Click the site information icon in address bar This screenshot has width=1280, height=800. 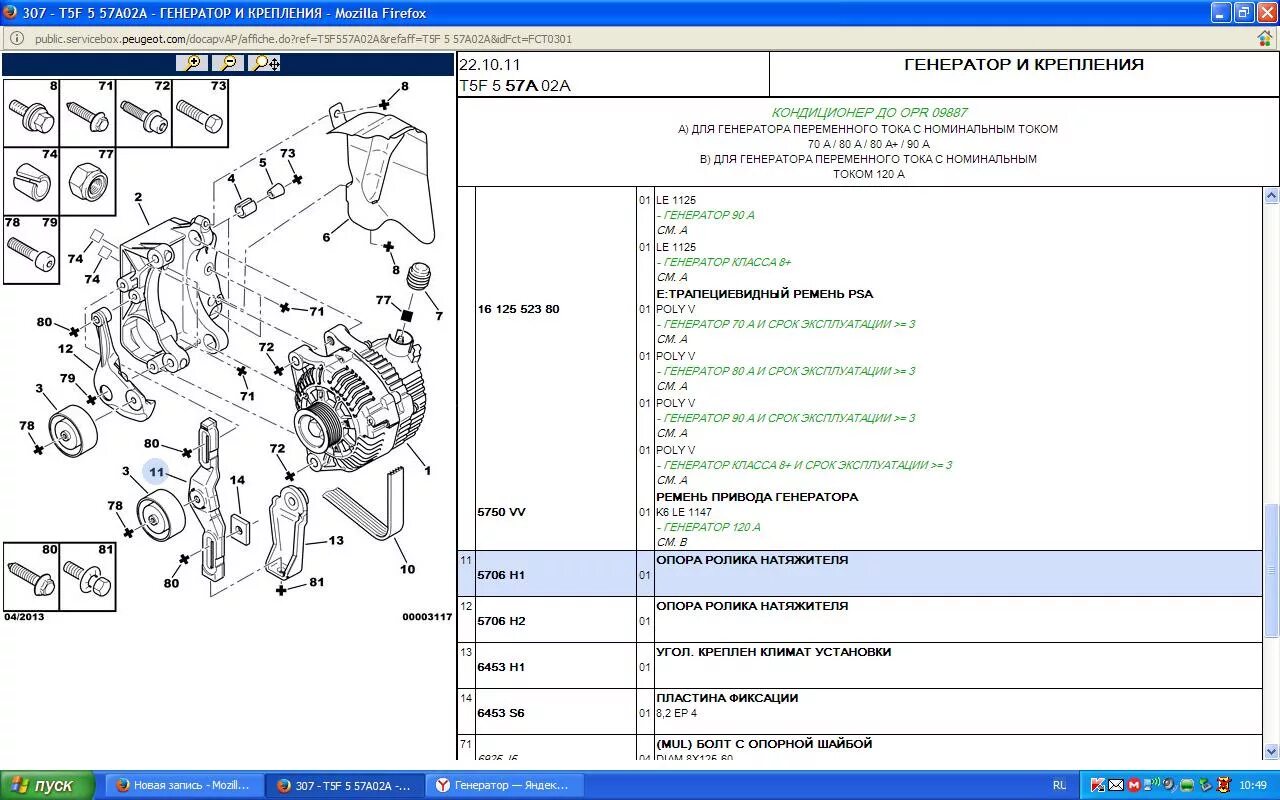[x=17, y=39]
